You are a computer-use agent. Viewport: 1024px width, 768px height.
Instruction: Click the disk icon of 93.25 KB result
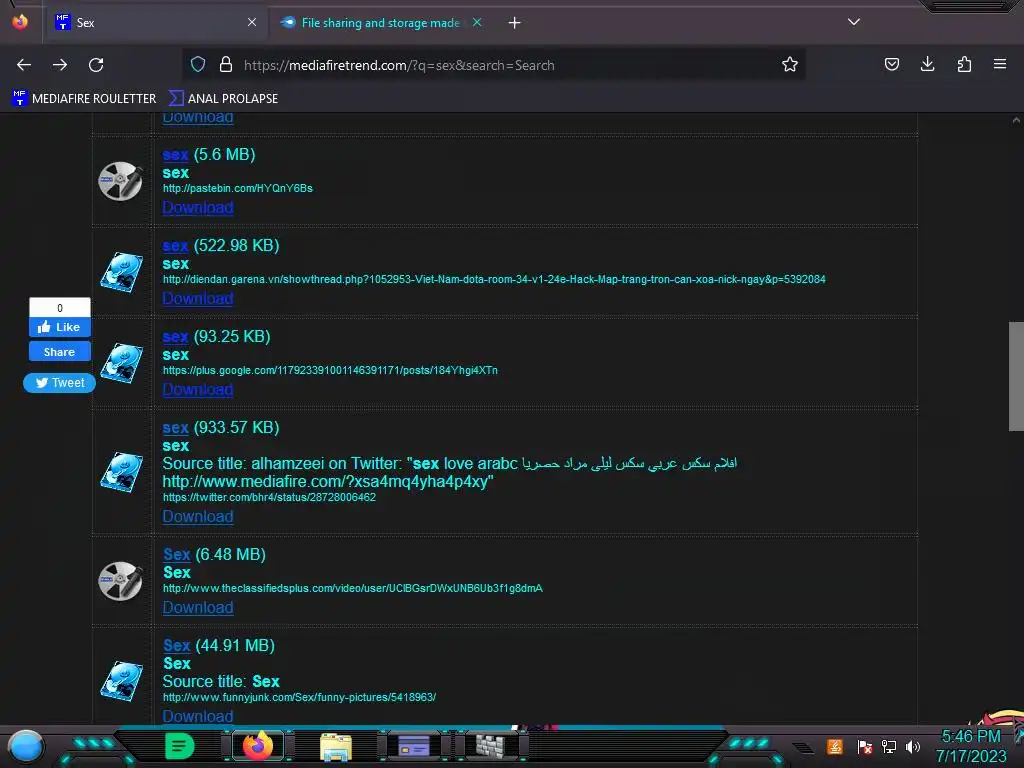click(121, 362)
